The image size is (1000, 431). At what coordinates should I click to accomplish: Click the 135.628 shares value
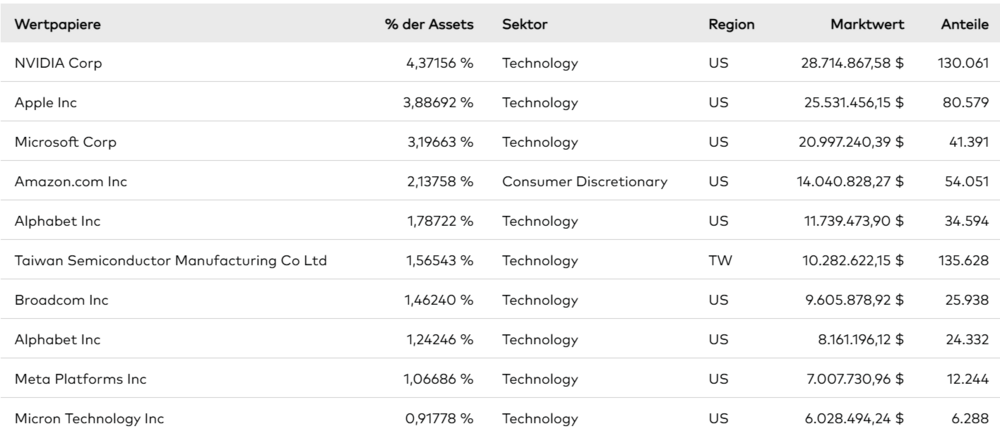pos(963,261)
